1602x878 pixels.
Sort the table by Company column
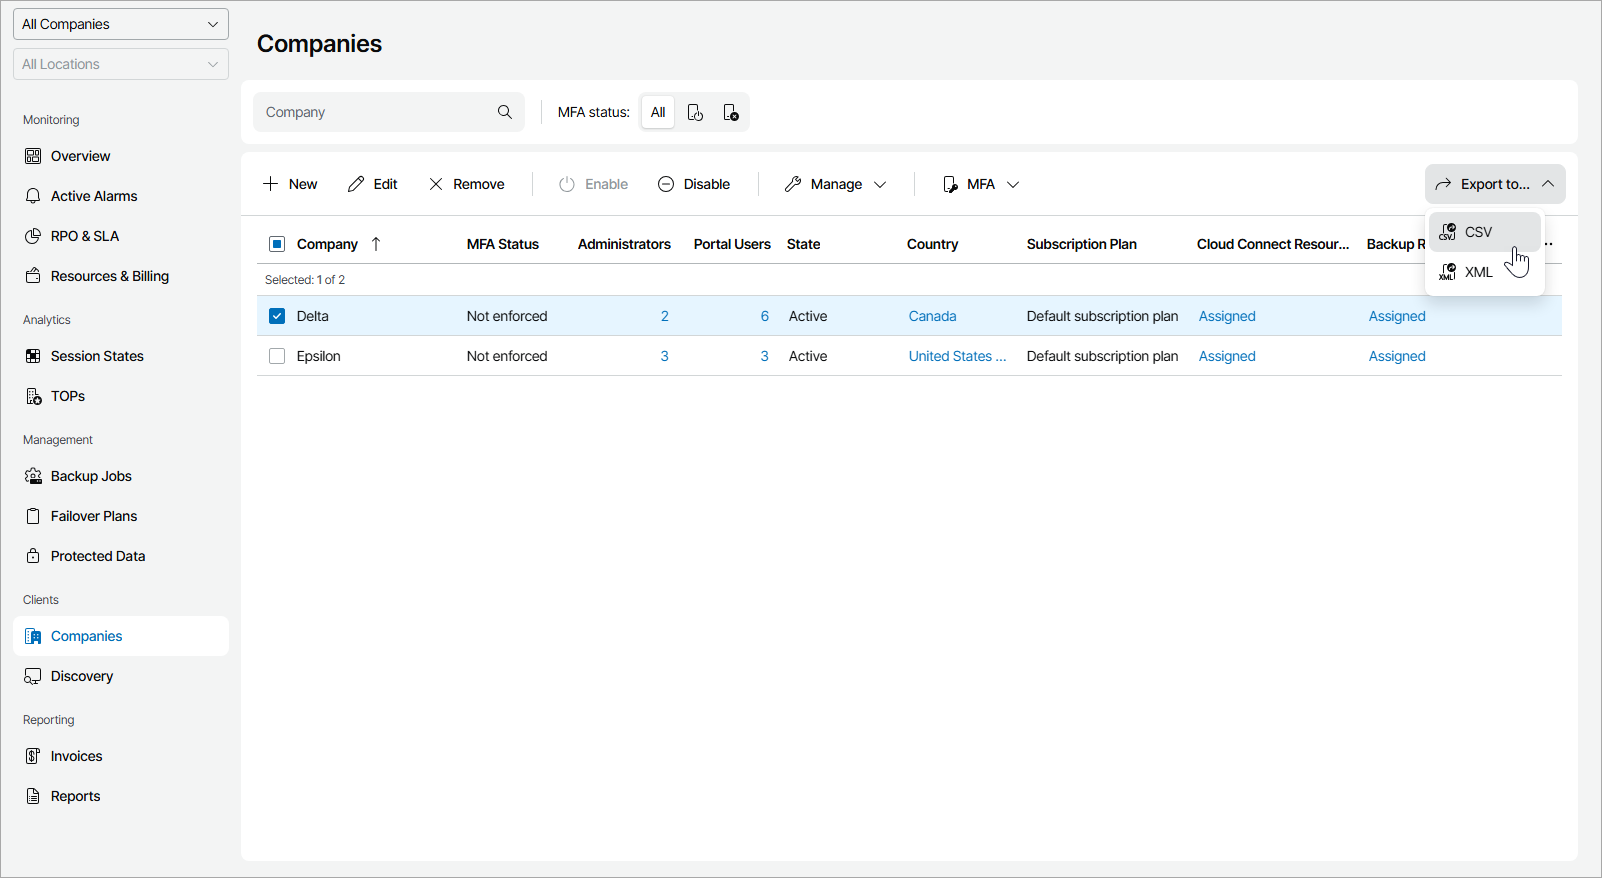[327, 244]
